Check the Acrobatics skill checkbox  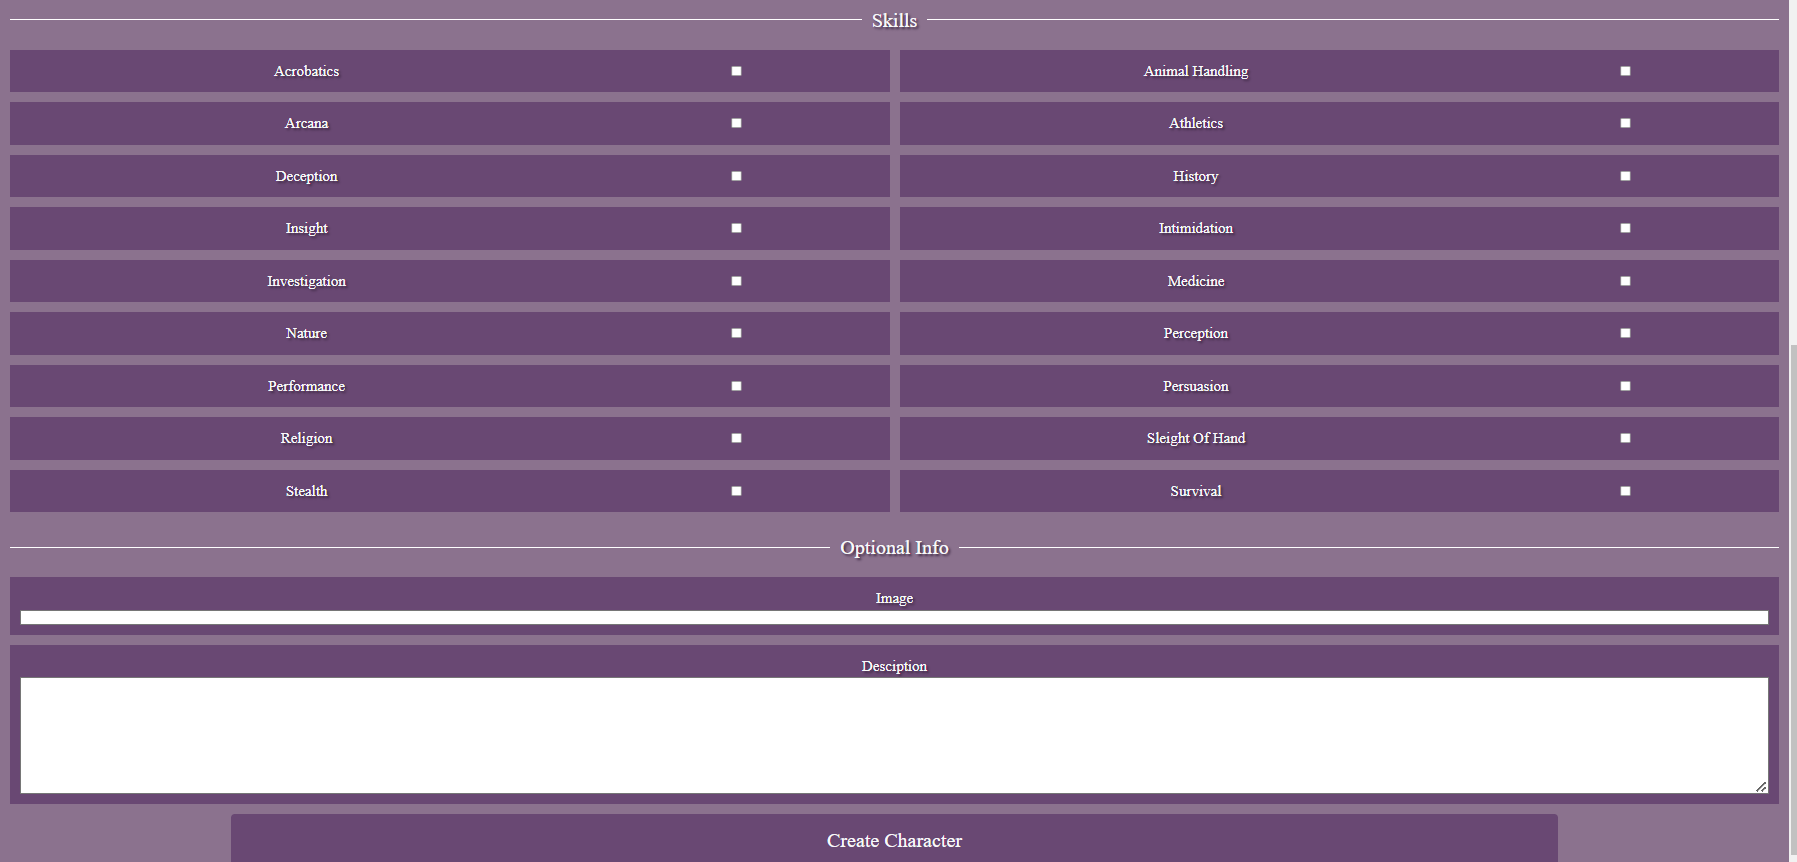pyautogui.click(x=736, y=71)
